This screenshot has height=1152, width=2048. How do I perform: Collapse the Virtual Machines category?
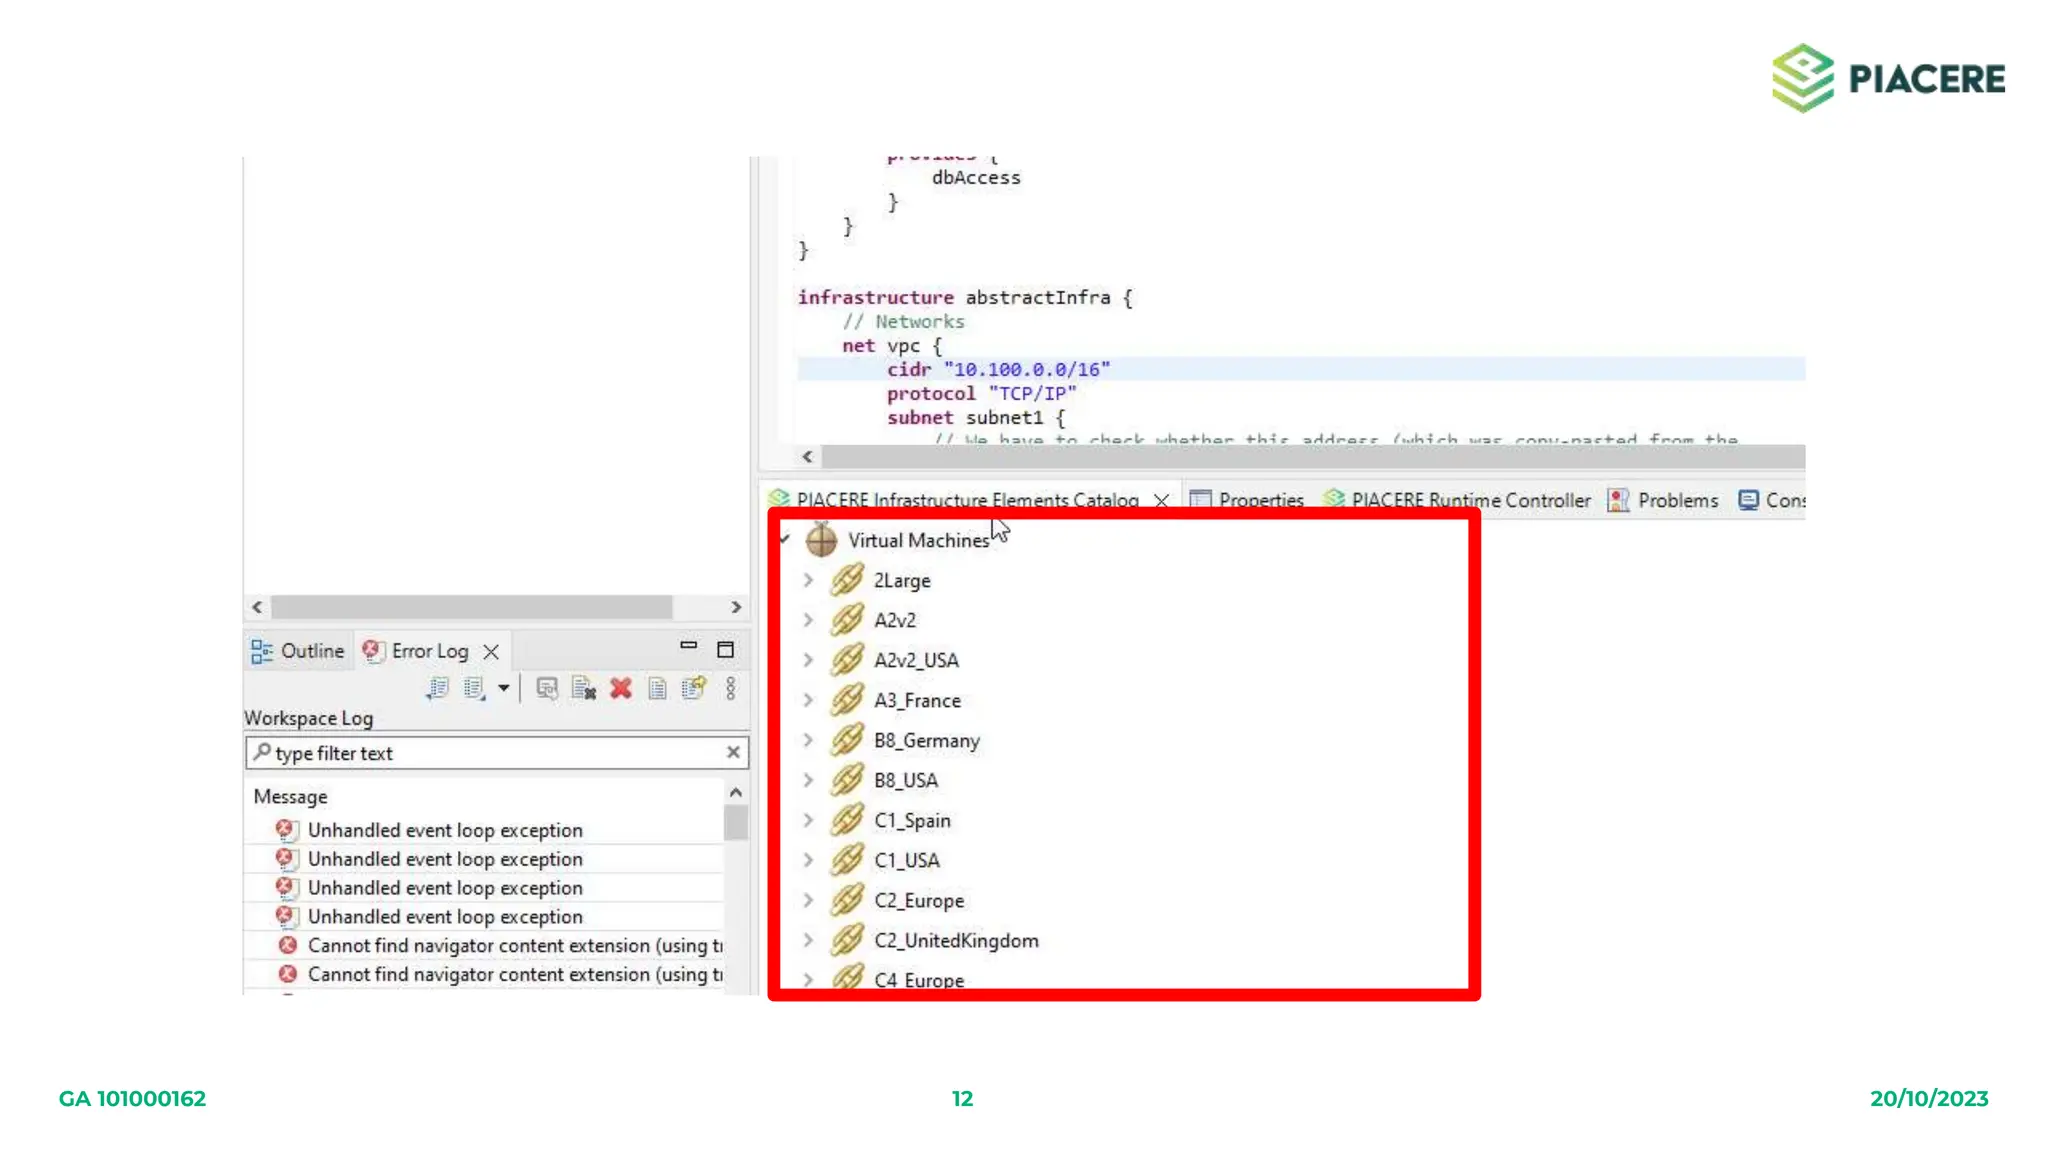785,540
